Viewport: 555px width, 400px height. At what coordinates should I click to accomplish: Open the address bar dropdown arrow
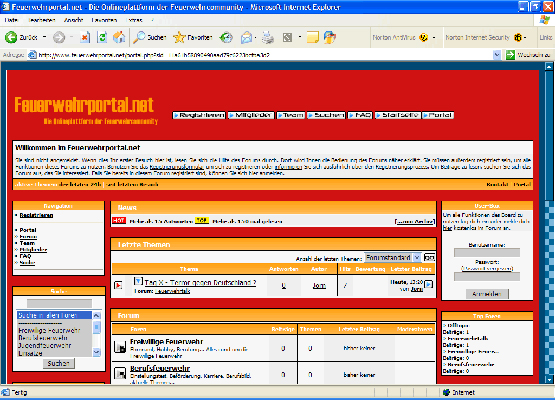(x=497, y=55)
